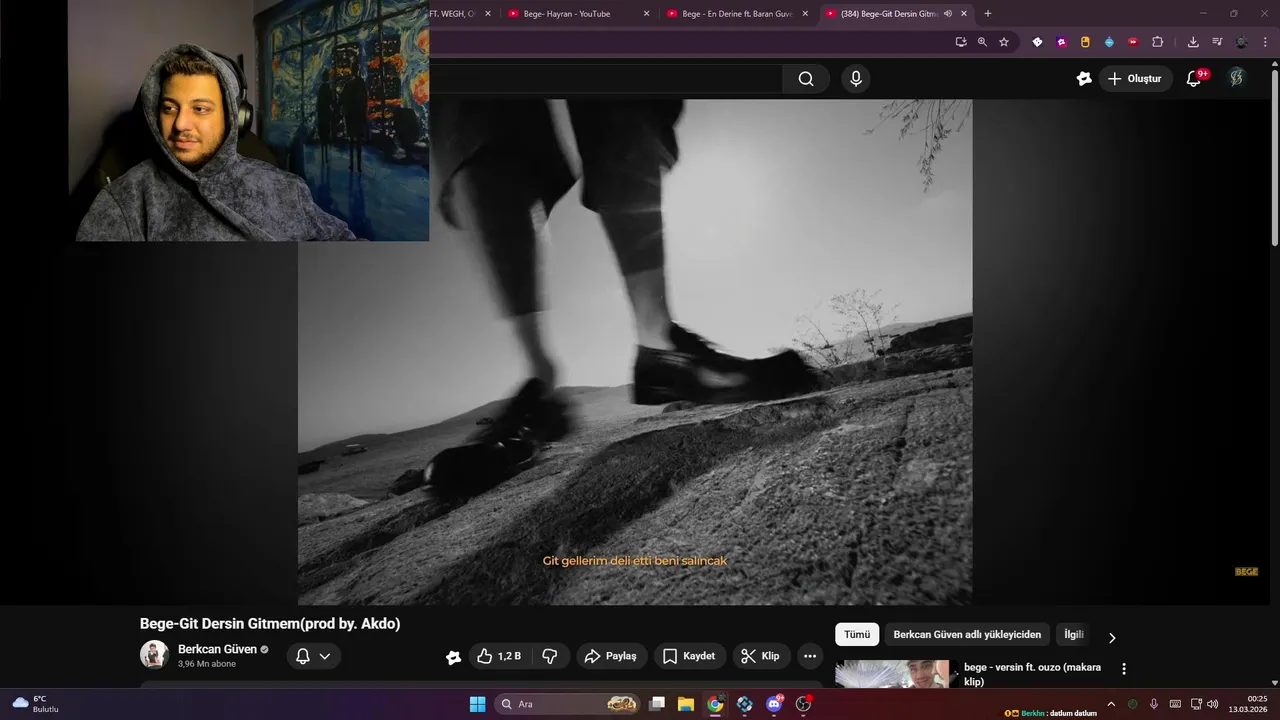This screenshot has height=720, width=1280.
Task: Click the purple extension icon in toolbar
Action: 1061,42
